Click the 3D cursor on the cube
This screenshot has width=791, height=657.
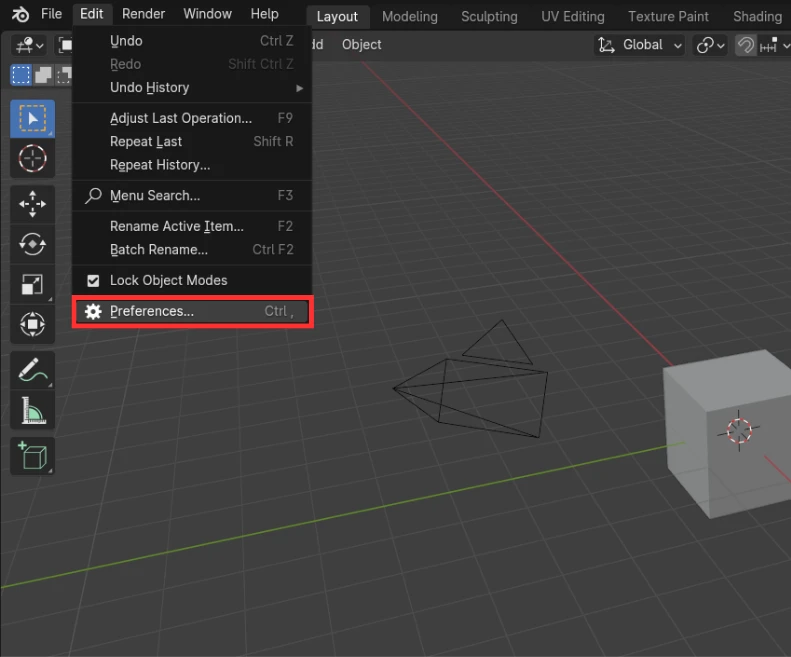coord(739,430)
